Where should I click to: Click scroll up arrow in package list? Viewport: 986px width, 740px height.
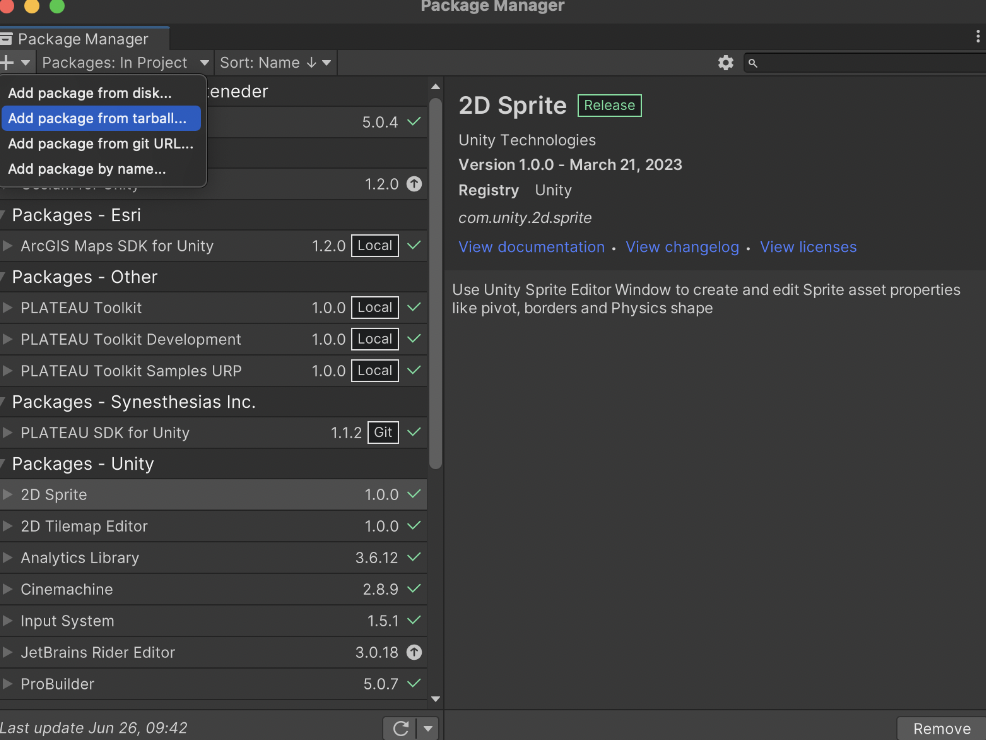(x=435, y=86)
